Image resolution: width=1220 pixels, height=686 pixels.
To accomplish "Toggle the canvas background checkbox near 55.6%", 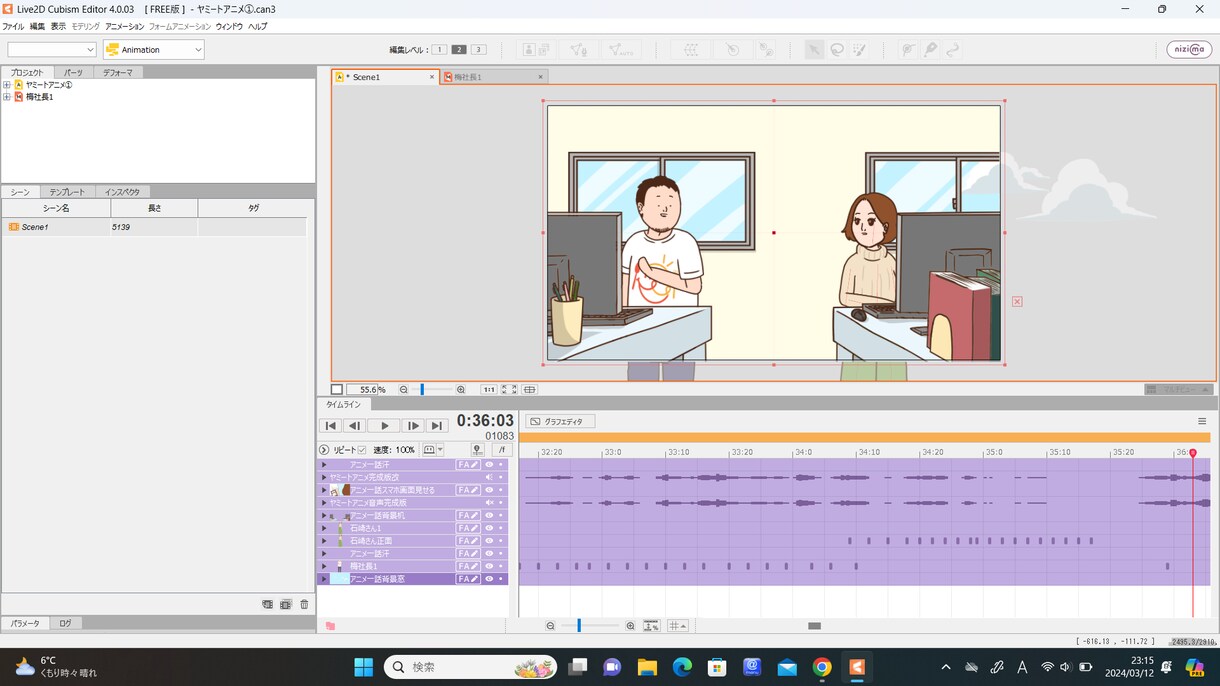I will (337, 390).
